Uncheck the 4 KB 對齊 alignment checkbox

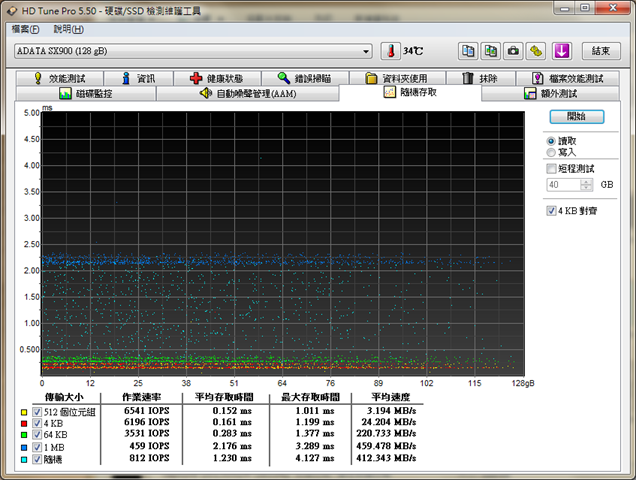coord(553,211)
